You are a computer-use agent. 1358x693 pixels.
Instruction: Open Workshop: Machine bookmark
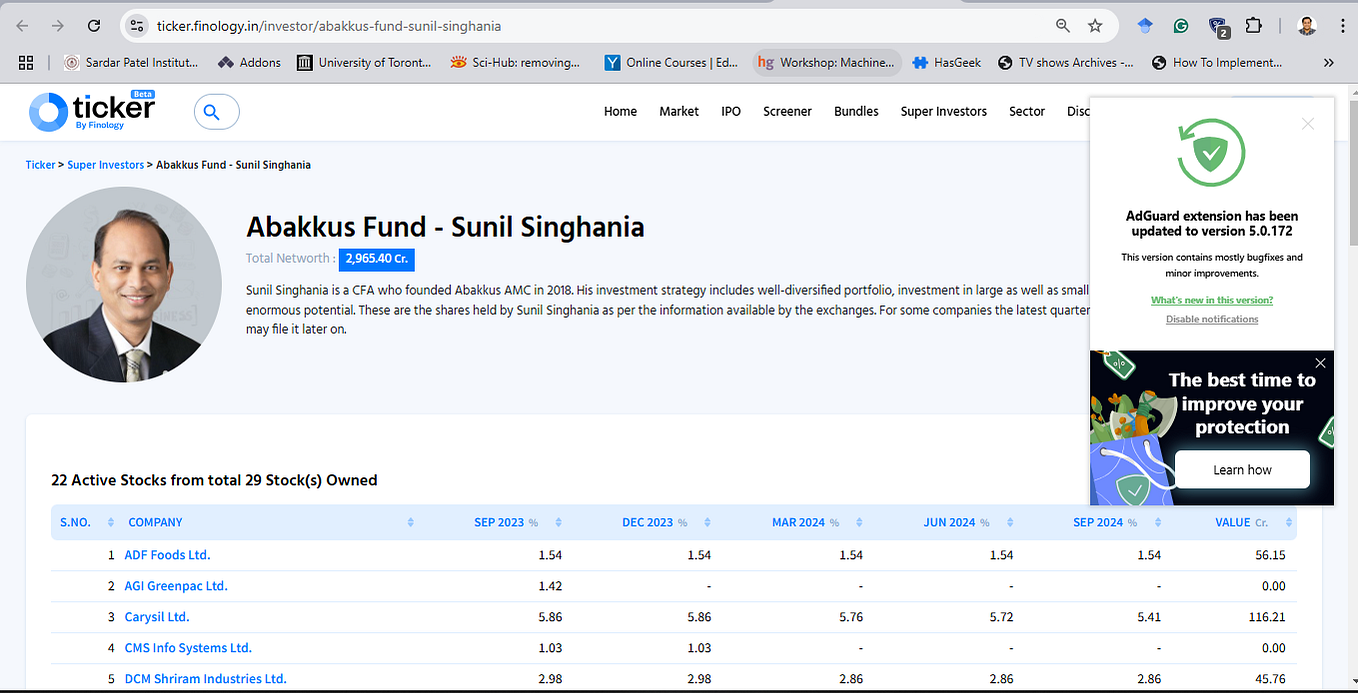click(x=826, y=62)
